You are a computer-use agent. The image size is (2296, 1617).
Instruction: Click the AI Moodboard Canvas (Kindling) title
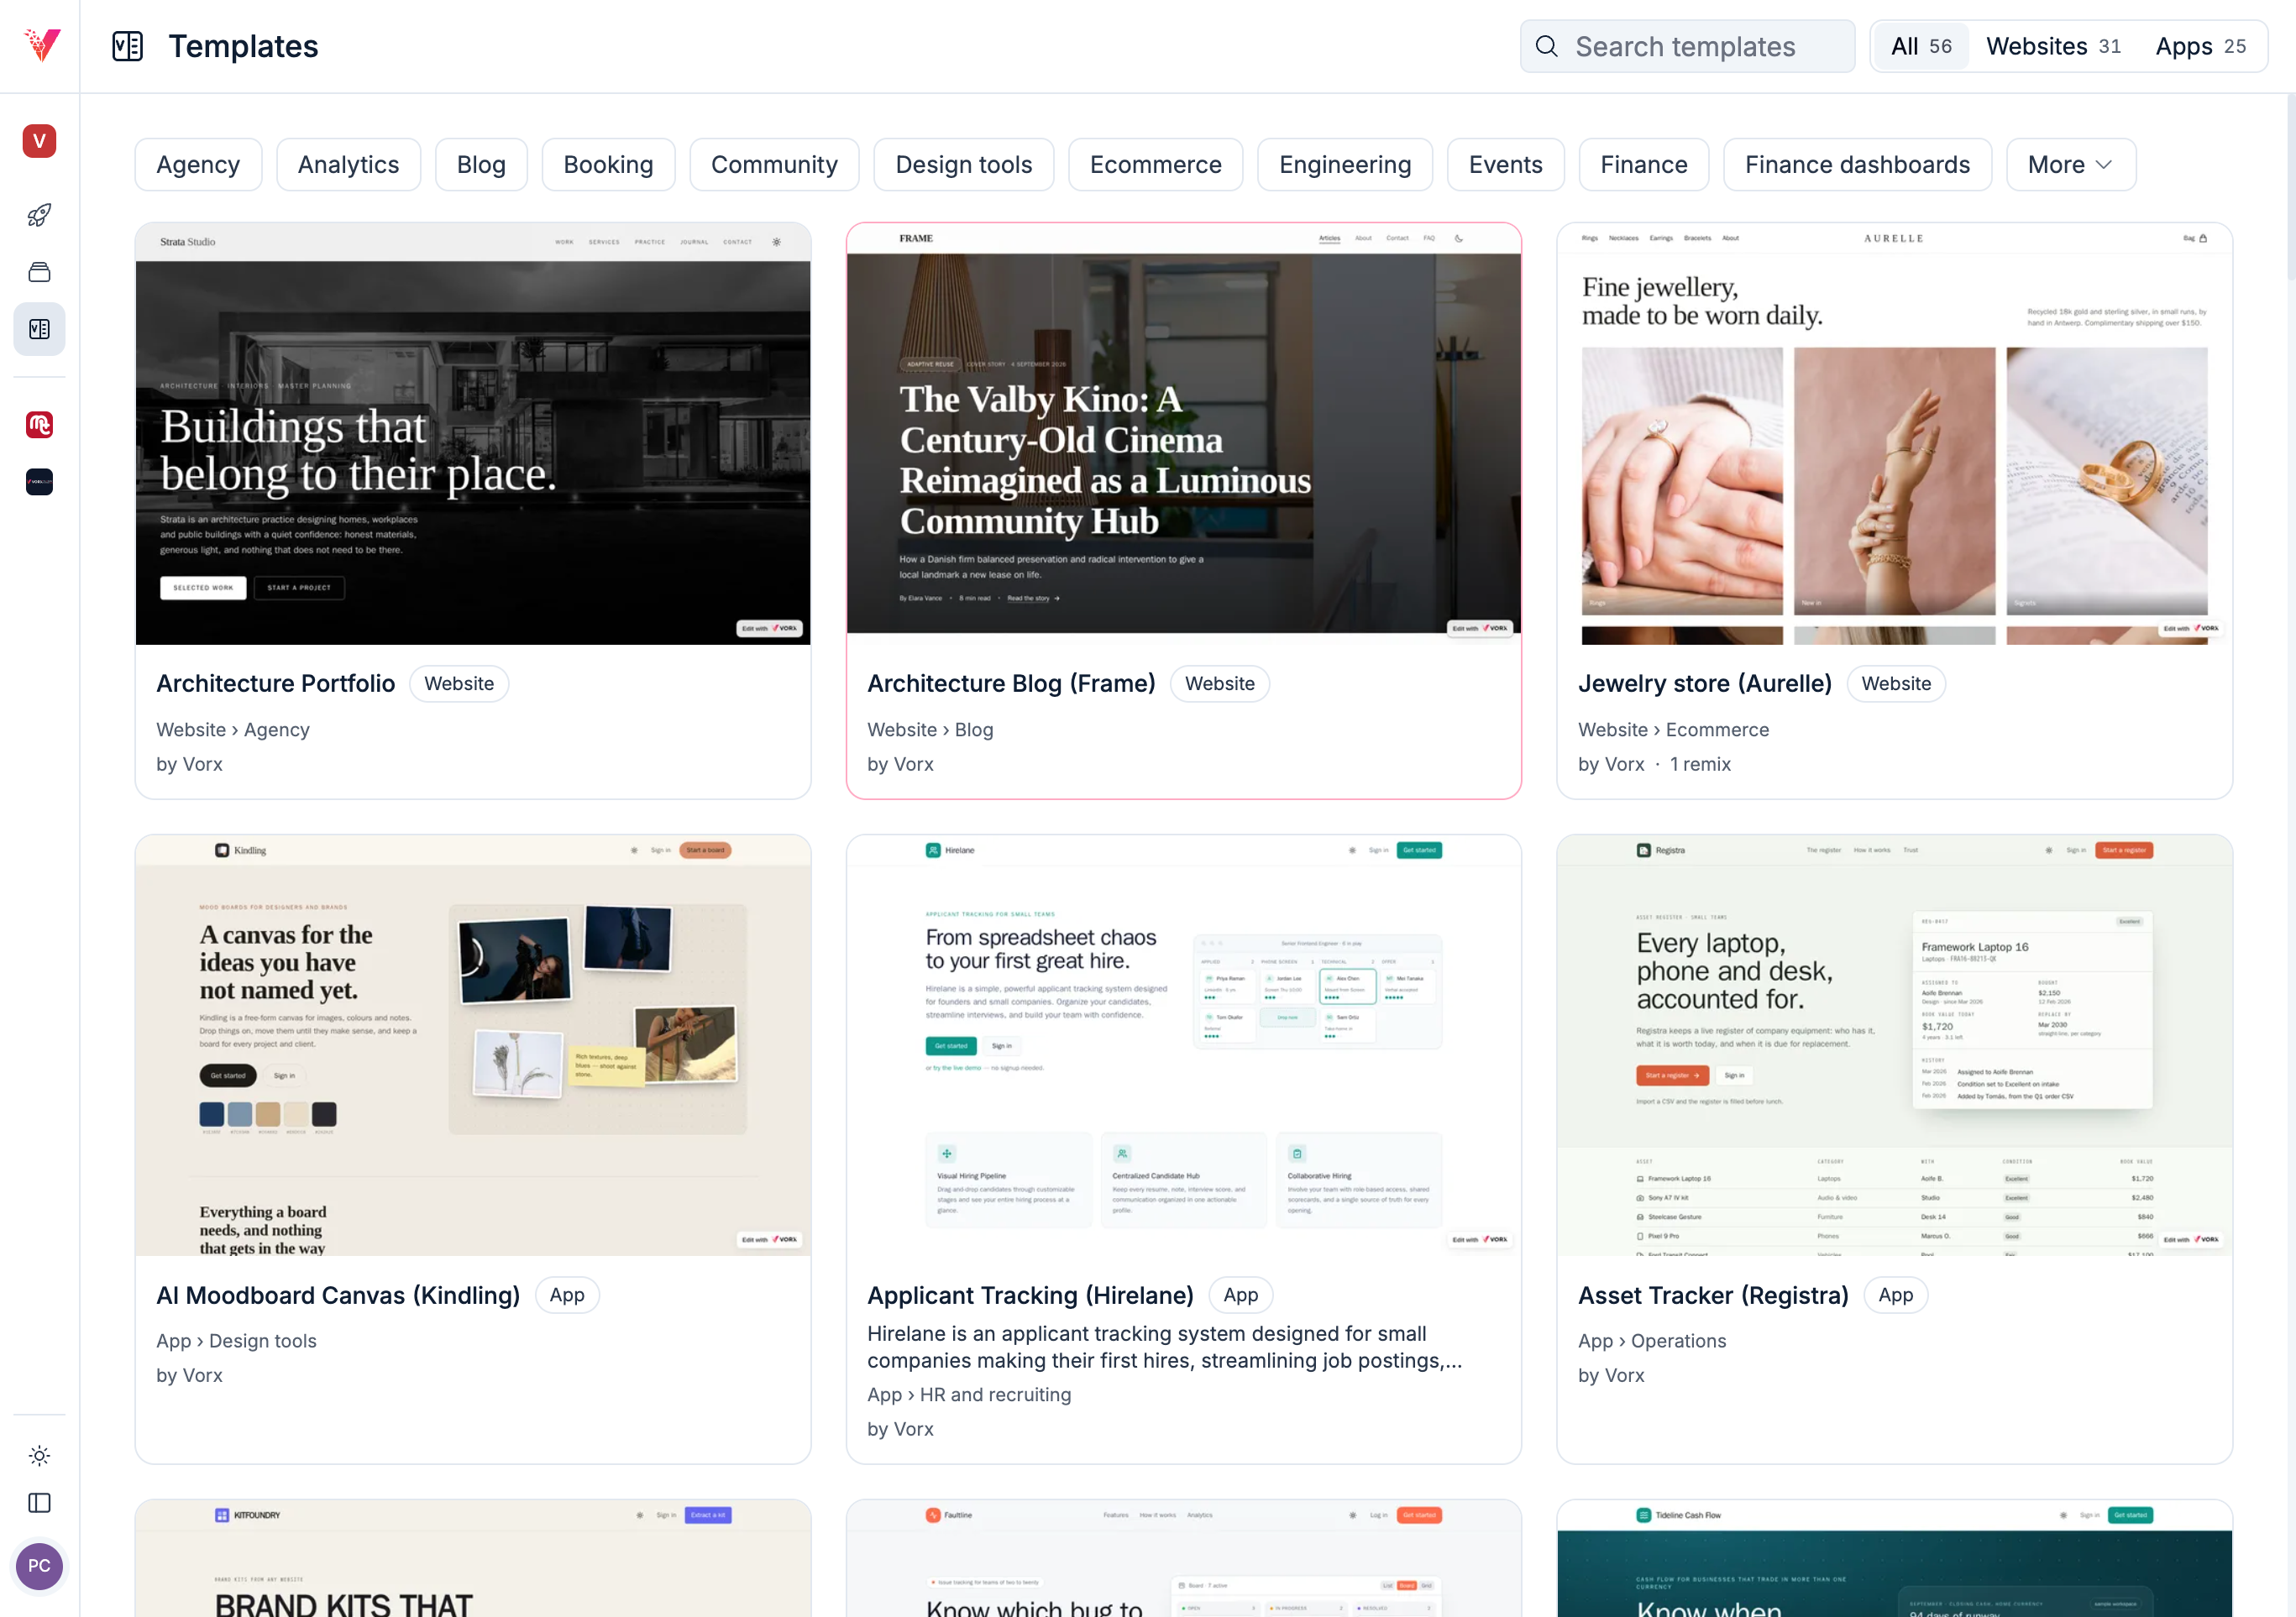pyautogui.click(x=338, y=1295)
